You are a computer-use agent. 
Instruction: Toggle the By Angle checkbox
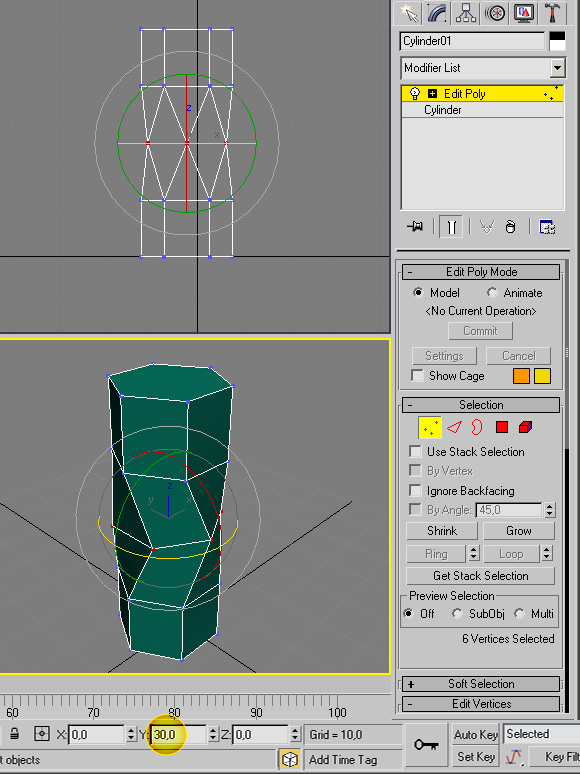[416, 510]
